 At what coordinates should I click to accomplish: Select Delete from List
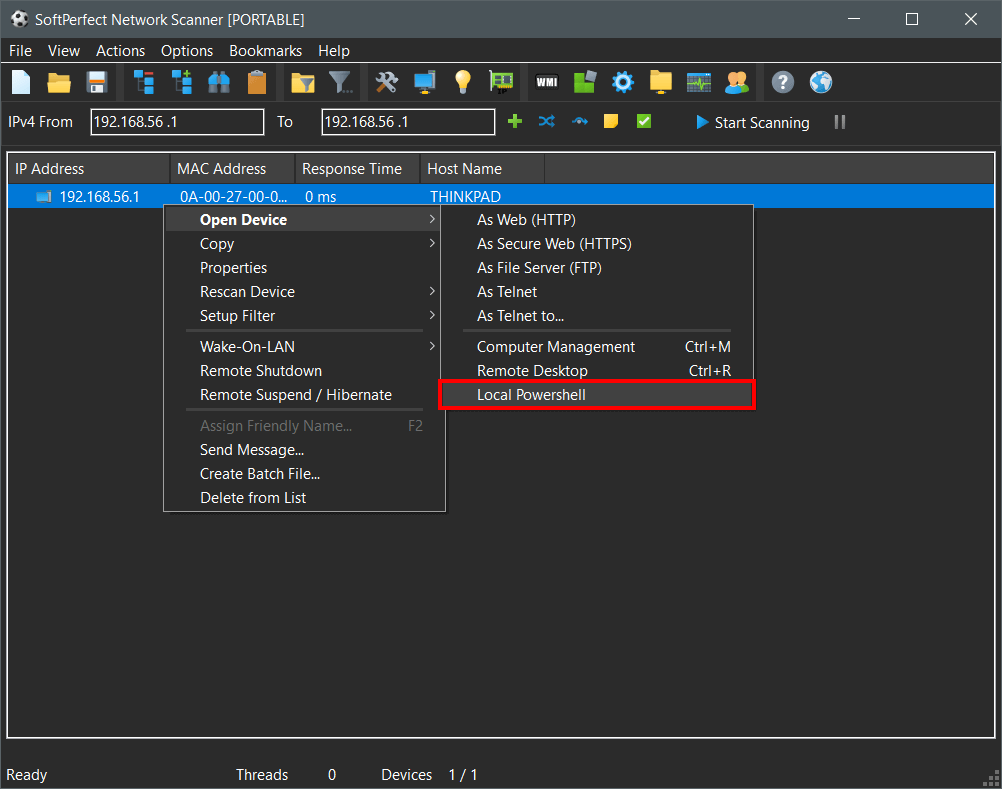click(x=304, y=498)
